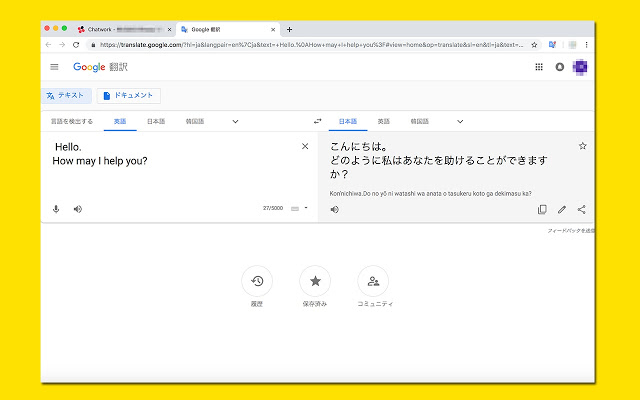Open the virtual keyboard options dropdown
This screenshot has height=400, width=640.
point(305,208)
